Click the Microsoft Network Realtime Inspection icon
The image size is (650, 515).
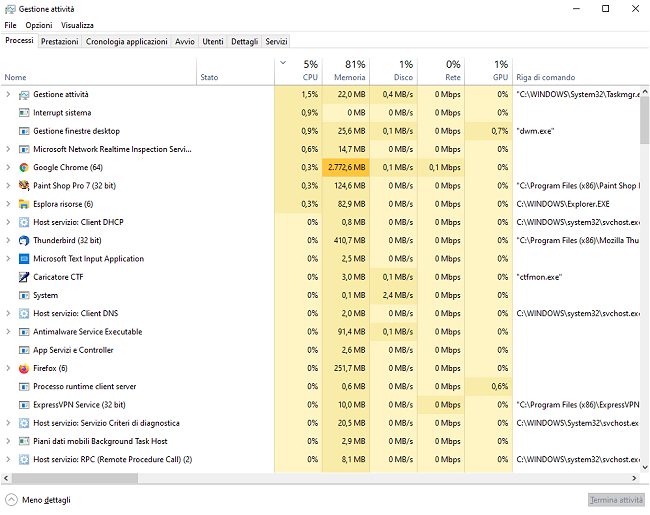pyautogui.click(x=24, y=149)
